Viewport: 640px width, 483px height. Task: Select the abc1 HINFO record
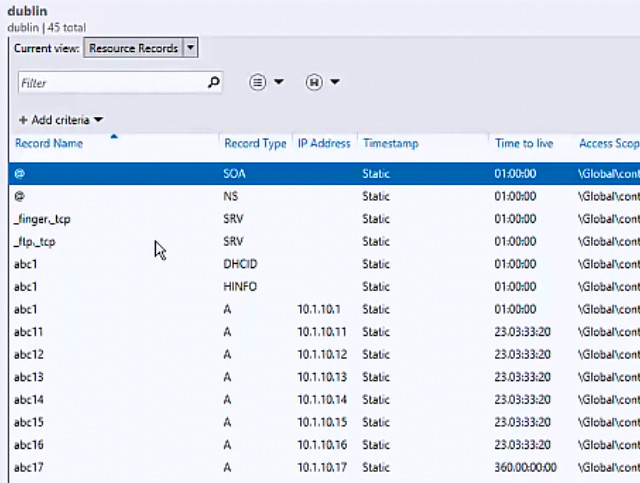324,287
